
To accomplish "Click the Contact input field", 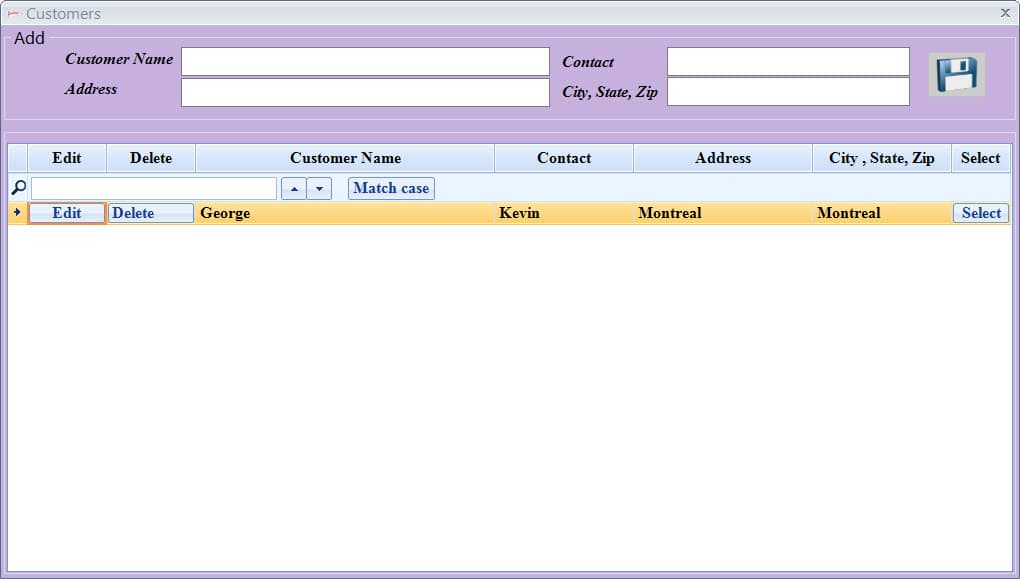I will click(788, 62).
